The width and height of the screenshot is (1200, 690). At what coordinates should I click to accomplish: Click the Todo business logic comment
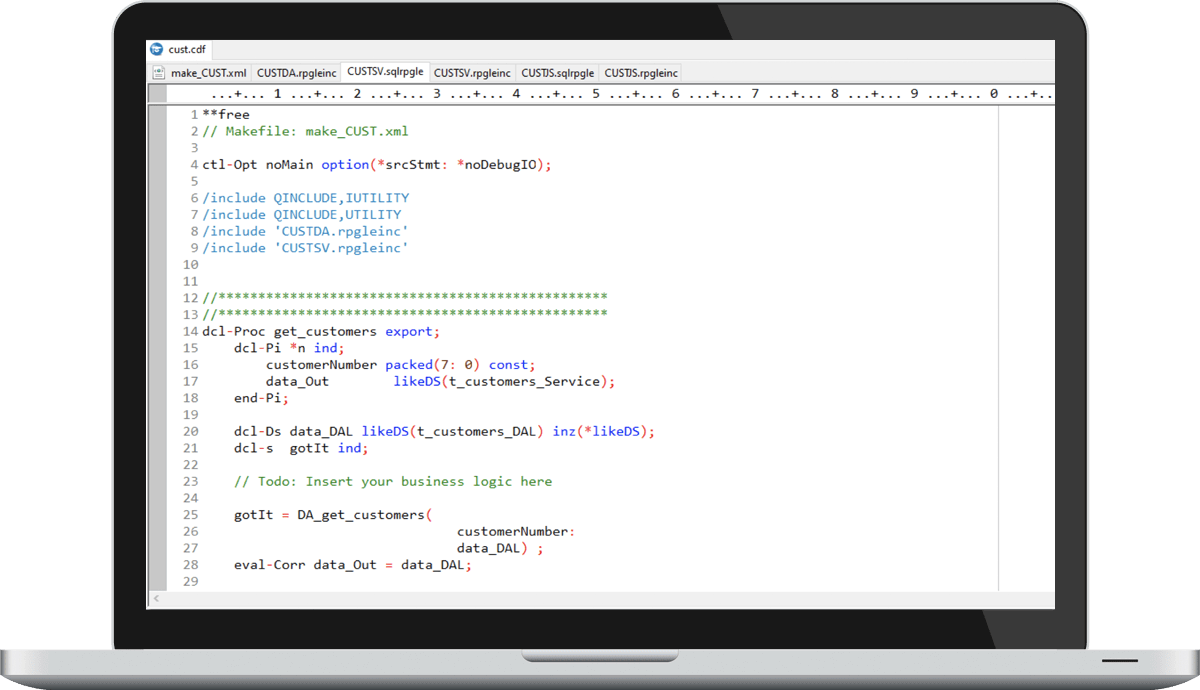[x=392, y=481]
